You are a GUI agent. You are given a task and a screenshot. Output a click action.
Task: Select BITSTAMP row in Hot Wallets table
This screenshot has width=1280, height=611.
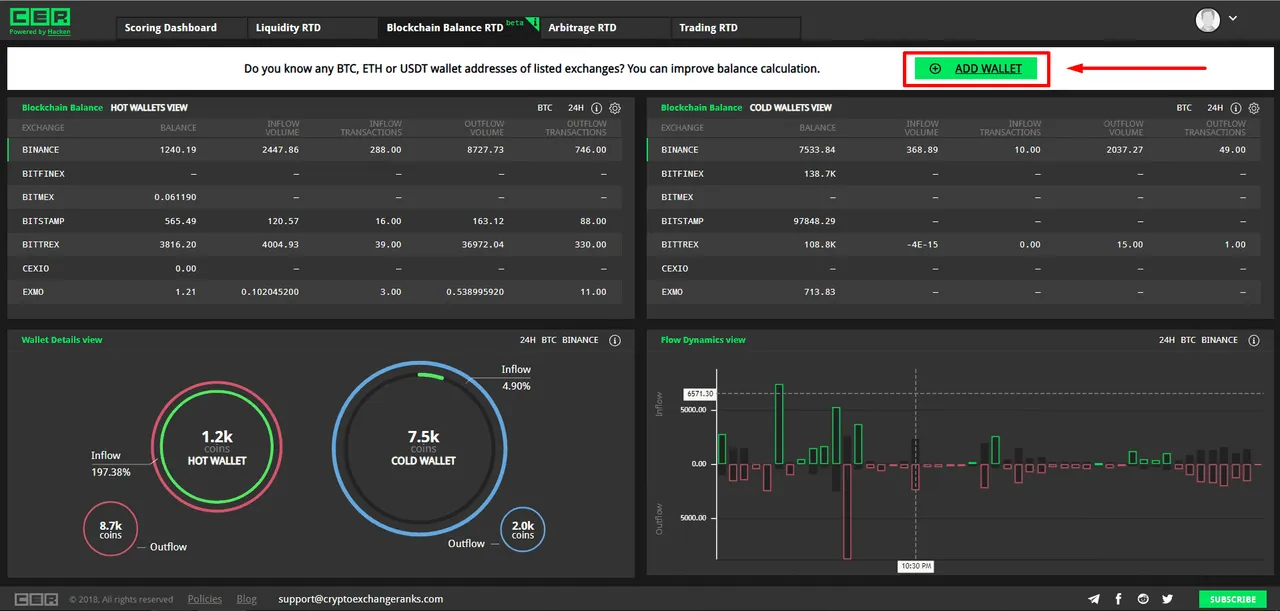point(314,221)
